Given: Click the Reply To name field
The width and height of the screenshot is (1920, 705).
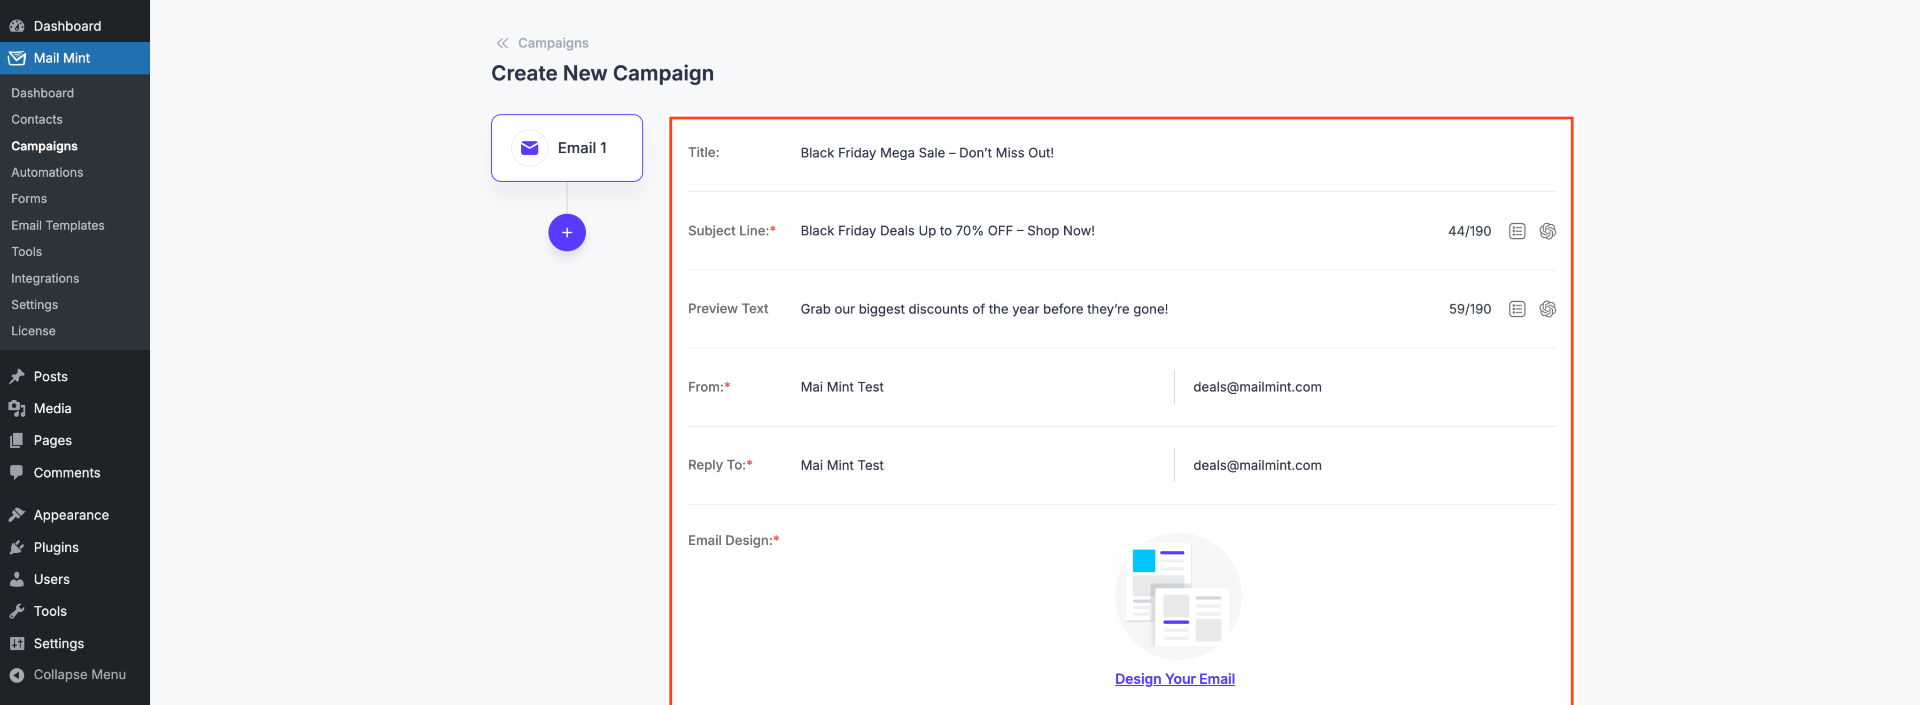Looking at the screenshot, I should coord(982,465).
